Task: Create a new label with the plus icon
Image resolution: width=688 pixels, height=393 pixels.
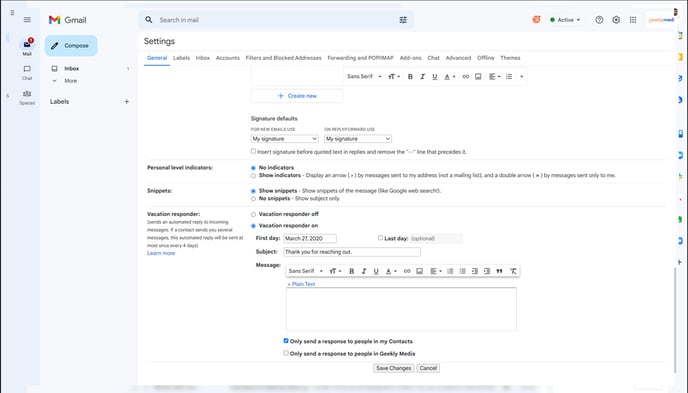Action: click(x=126, y=101)
